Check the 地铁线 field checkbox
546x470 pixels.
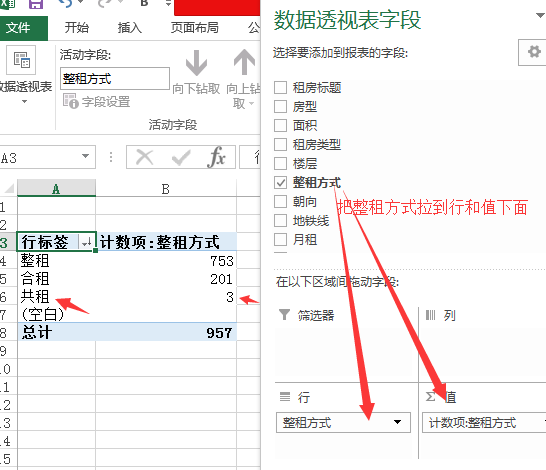click(280, 220)
